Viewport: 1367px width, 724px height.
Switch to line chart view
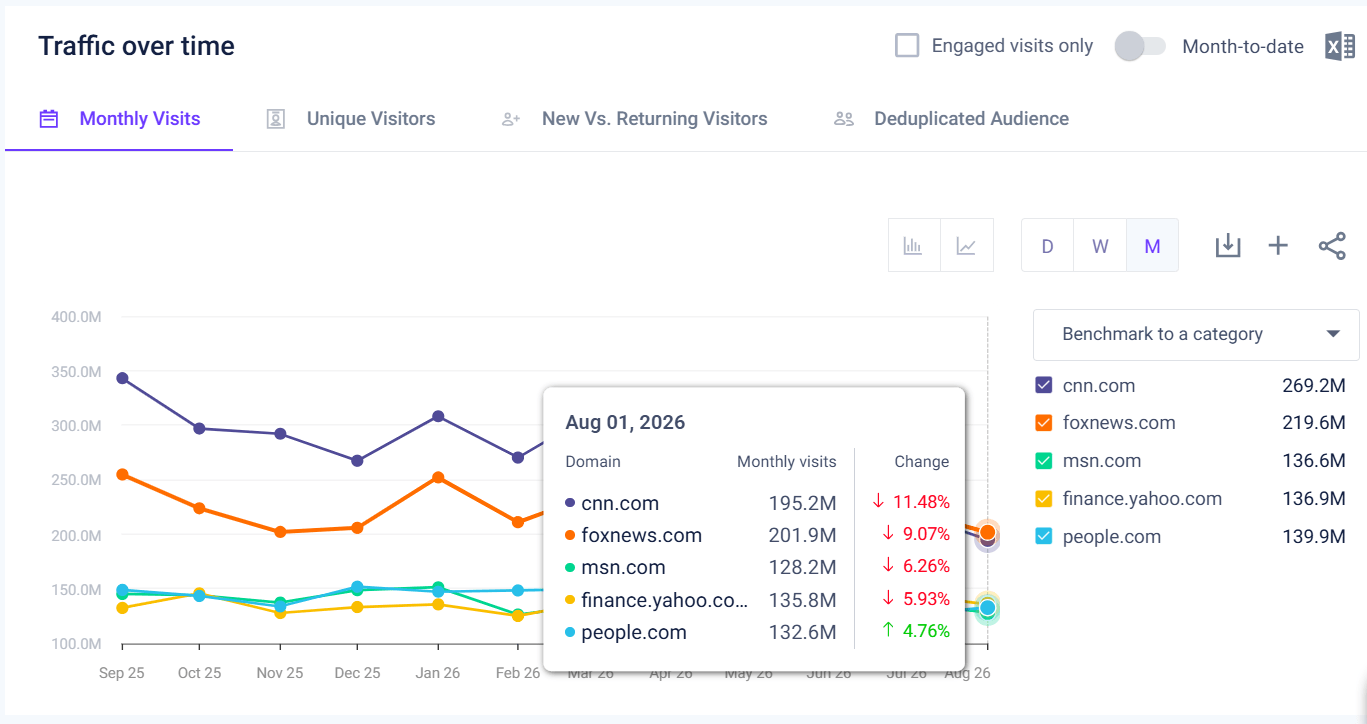967,245
